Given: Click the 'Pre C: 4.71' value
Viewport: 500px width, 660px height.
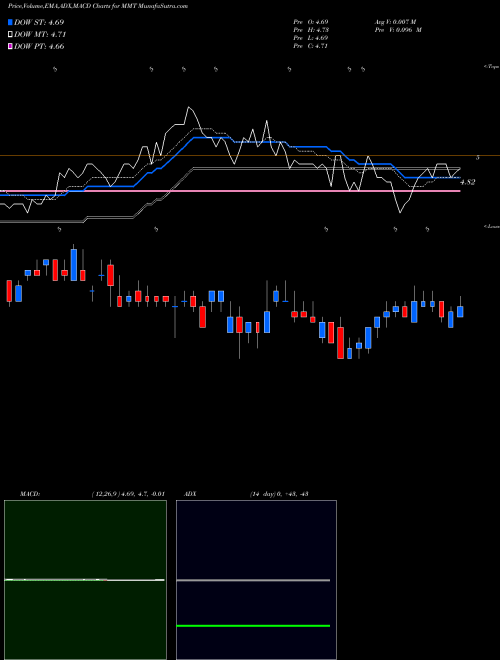Looking at the screenshot, I should coord(311,46).
